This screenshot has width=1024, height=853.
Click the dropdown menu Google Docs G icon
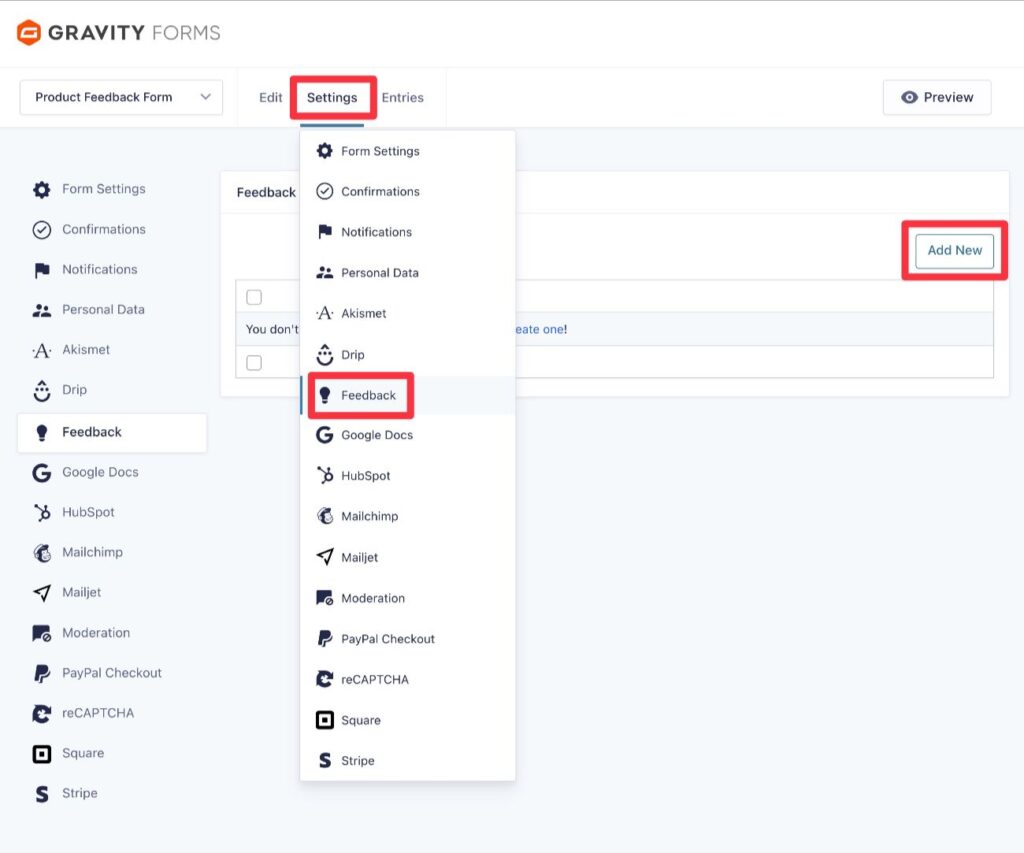tap(325, 435)
